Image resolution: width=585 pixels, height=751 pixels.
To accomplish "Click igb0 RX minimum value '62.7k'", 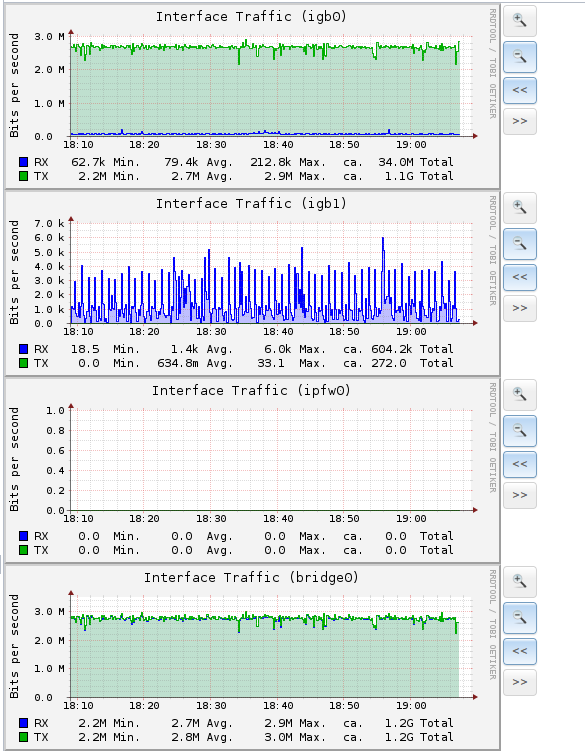I will [88, 162].
